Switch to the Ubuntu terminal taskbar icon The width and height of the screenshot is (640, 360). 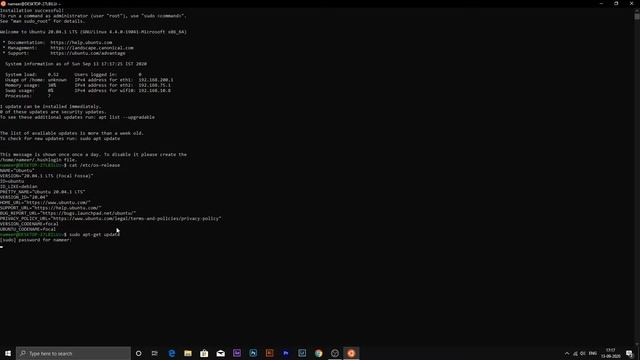(x=351, y=353)
